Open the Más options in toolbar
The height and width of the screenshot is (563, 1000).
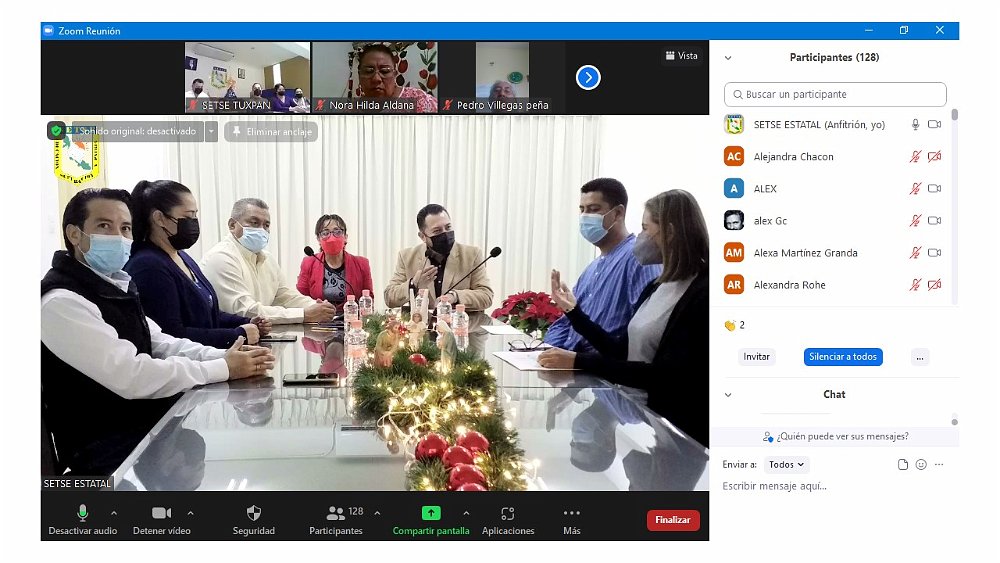tap(571, 514)
